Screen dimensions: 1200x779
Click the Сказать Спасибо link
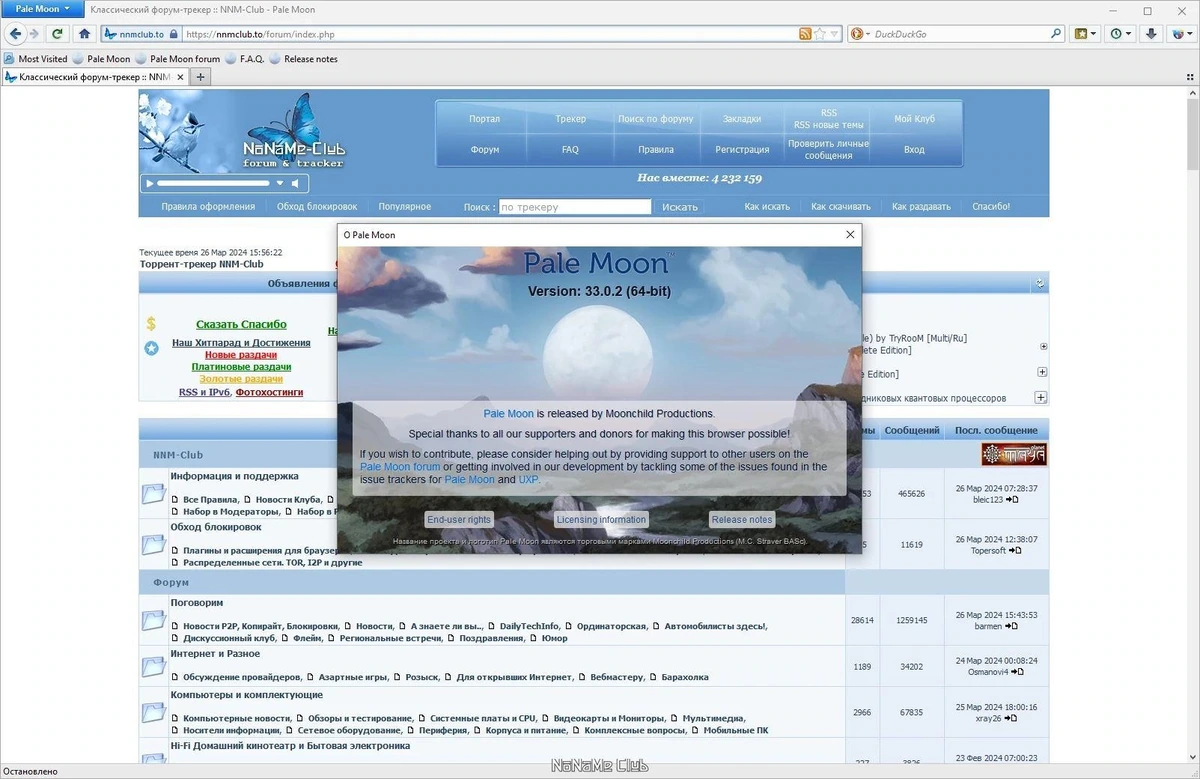pyautogui.click(x=241, y=324)
